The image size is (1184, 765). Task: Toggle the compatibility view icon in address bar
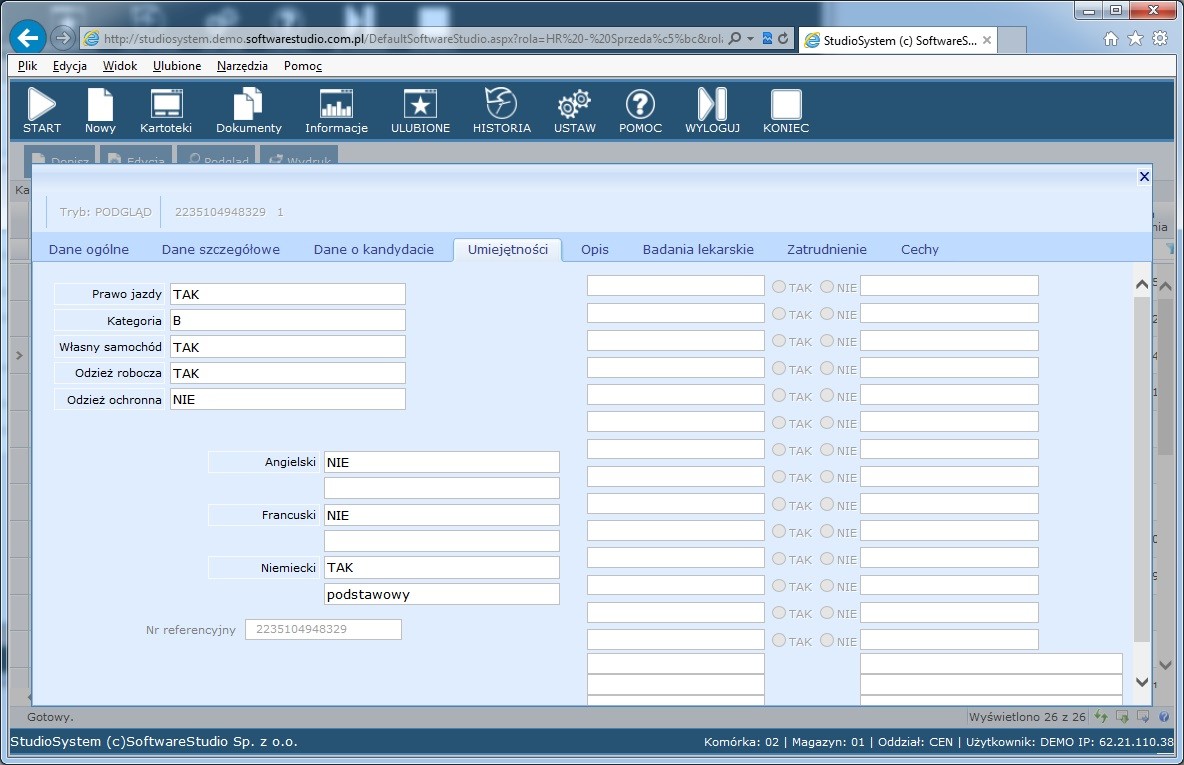pyautogui.click(x=767, y=39)
